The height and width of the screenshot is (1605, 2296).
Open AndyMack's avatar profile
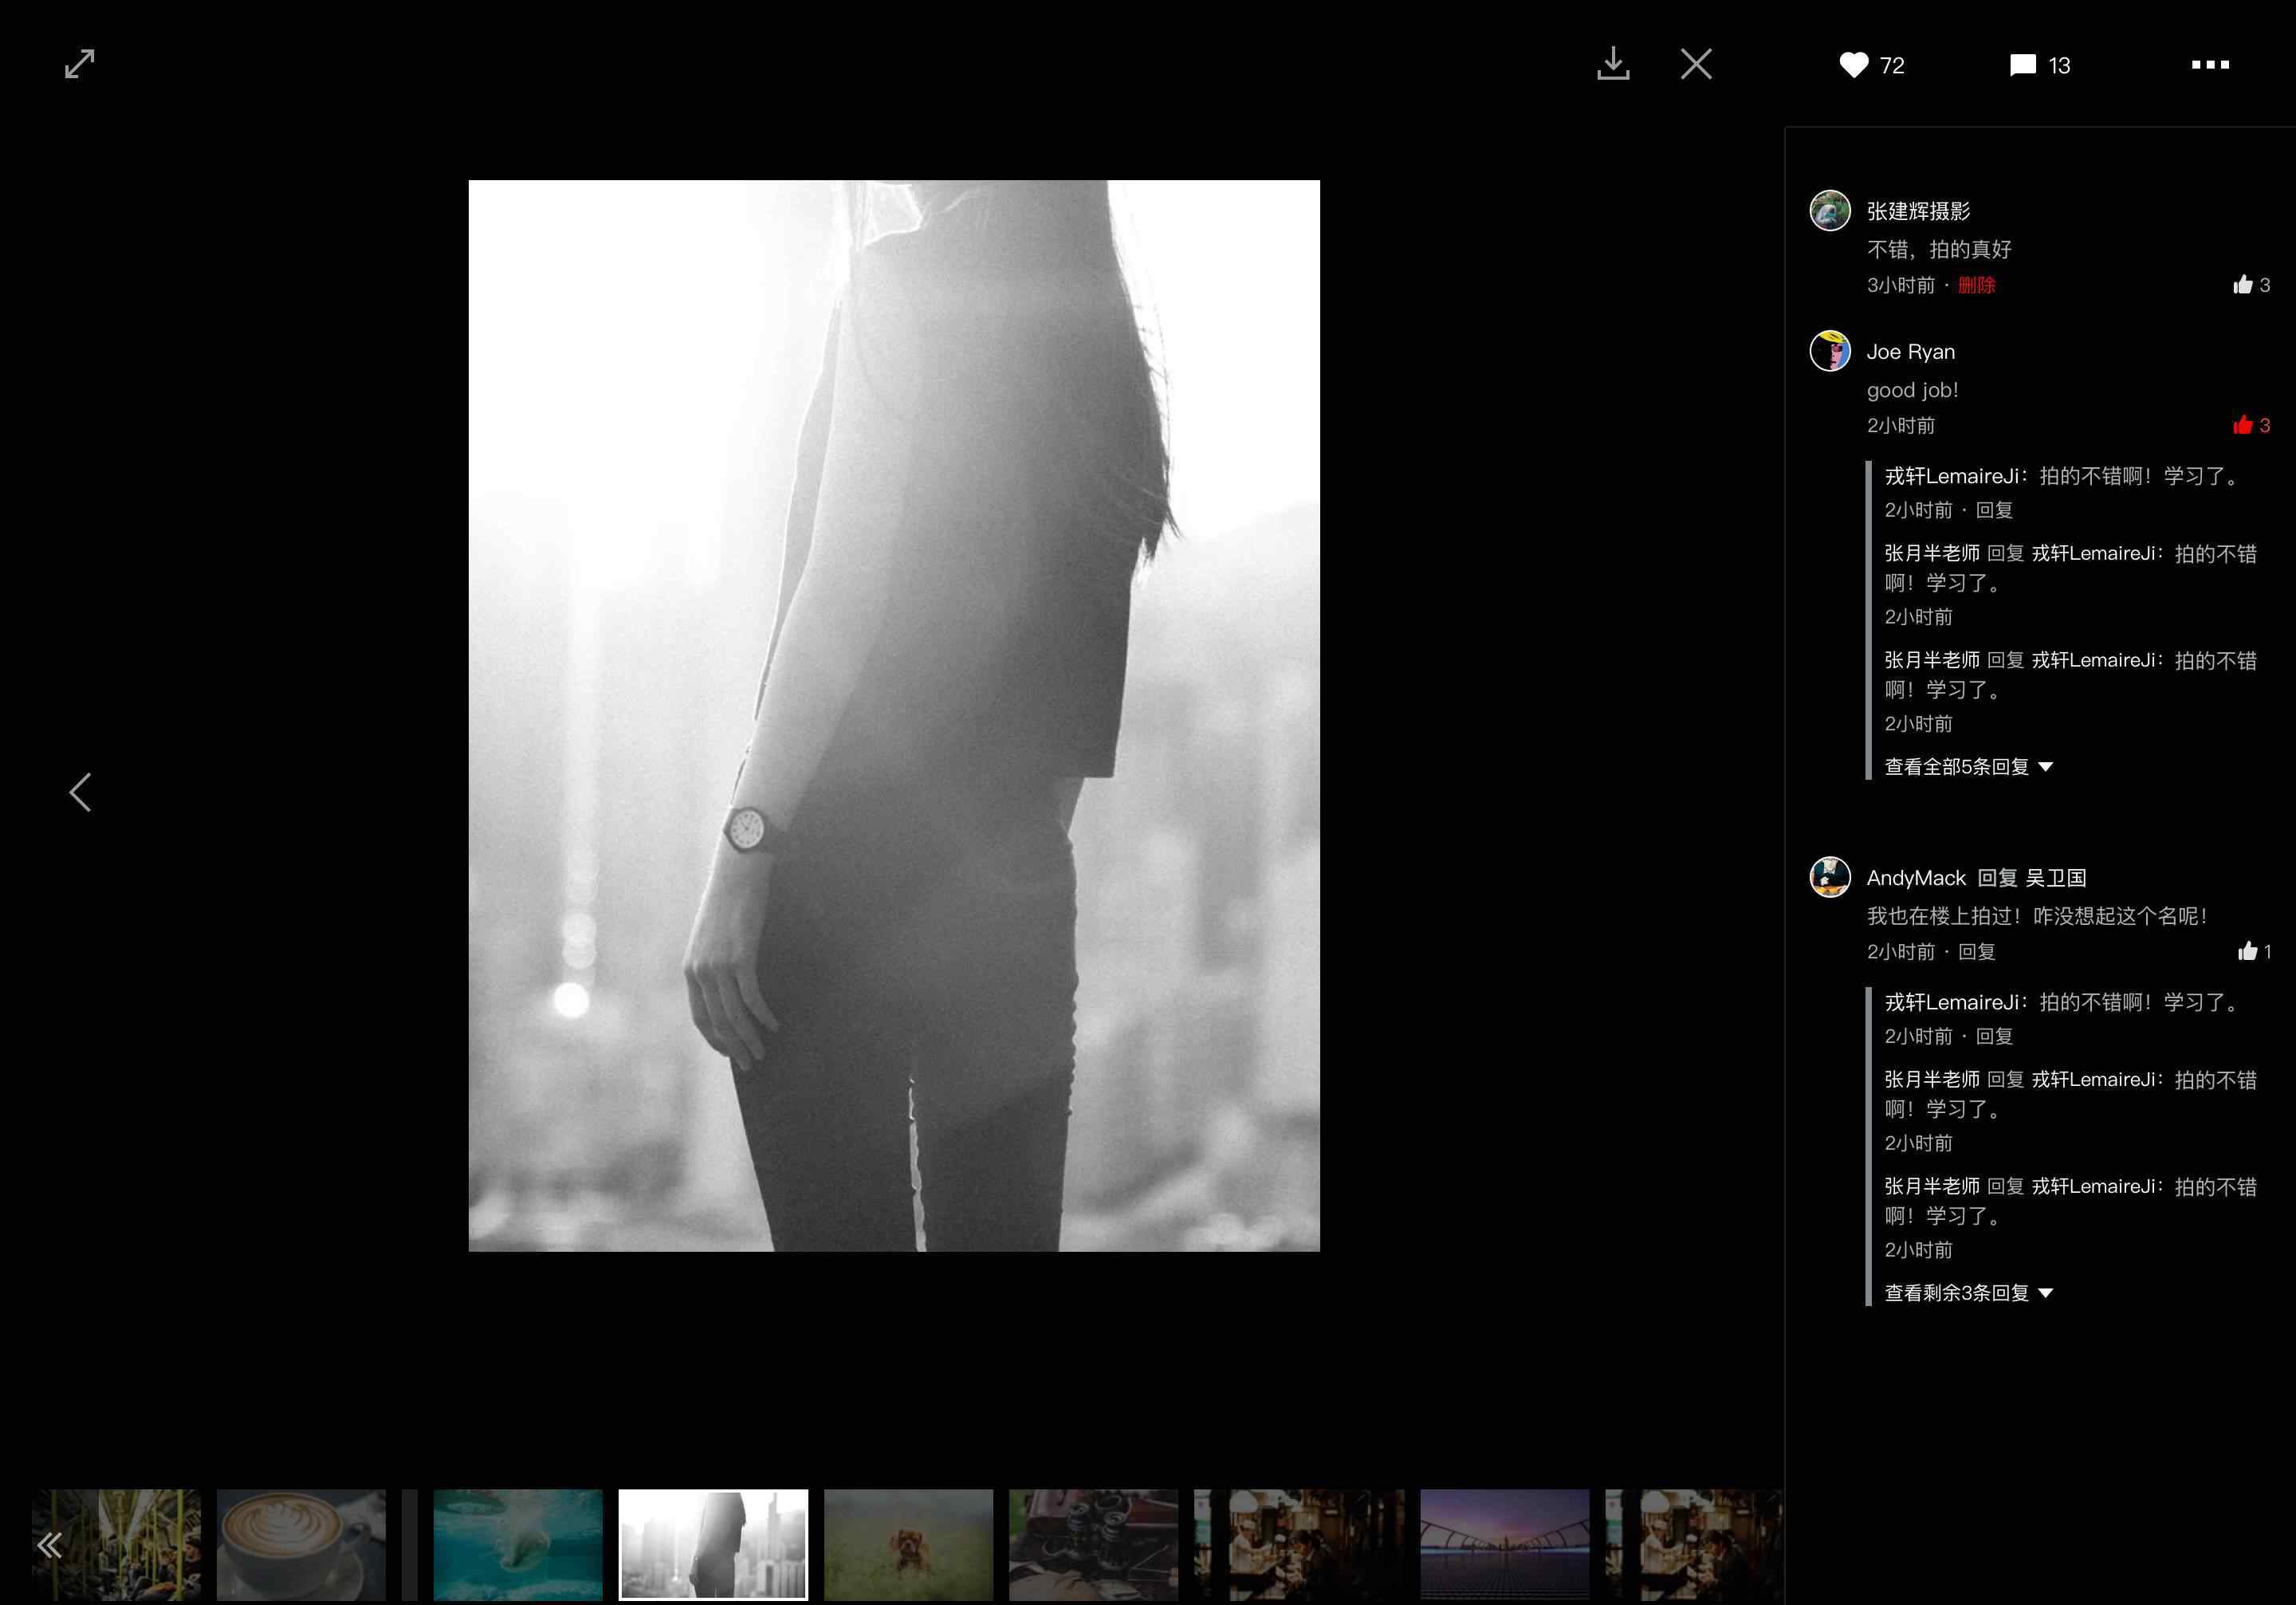(x=1830, y=877)
